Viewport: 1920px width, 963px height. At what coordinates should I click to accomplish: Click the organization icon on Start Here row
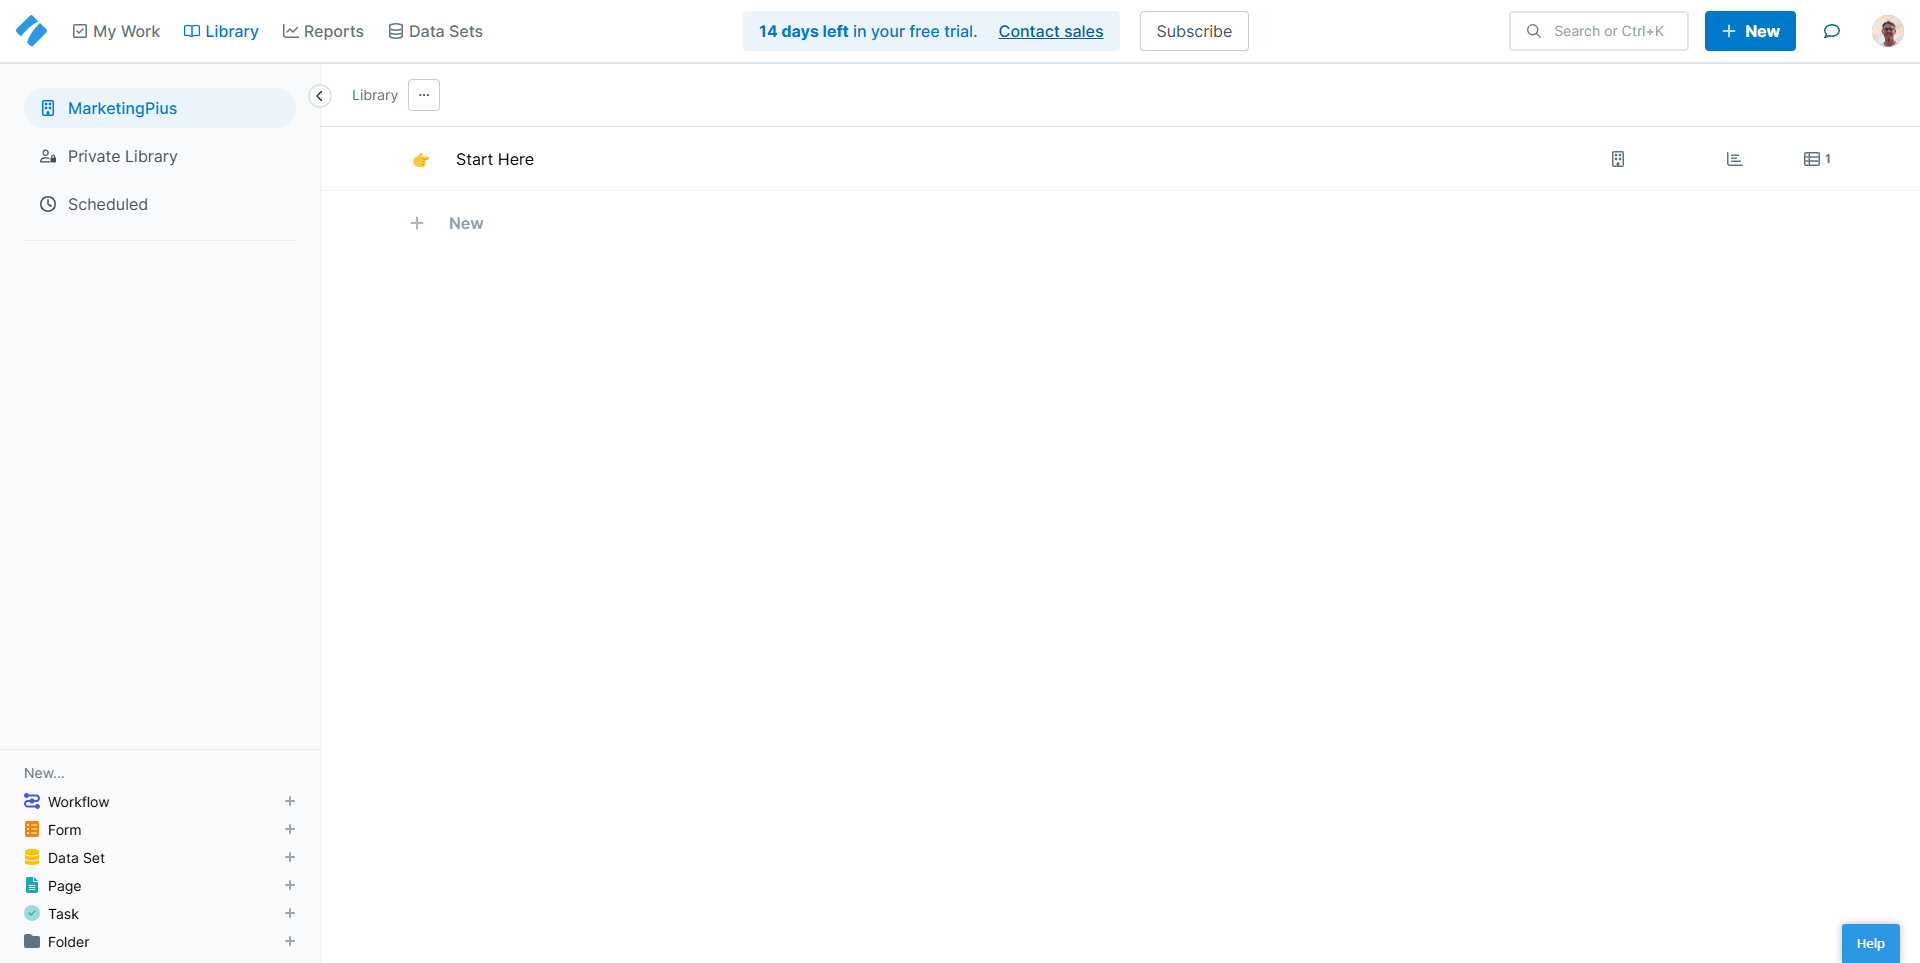(1617, 159)
